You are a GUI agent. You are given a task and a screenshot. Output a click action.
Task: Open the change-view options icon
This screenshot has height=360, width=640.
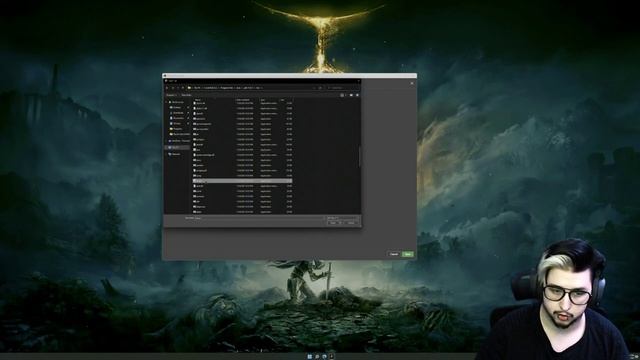(x=342, y=95)
